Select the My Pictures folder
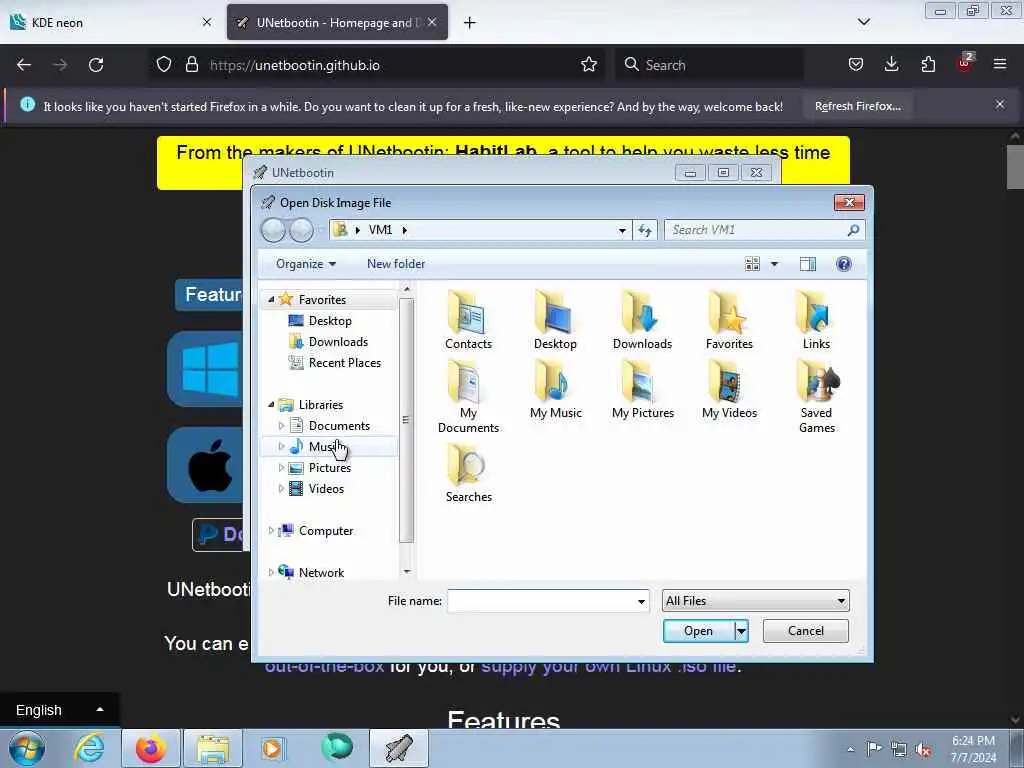Screen dimensions: 1024x768 (x=643, y=390)
